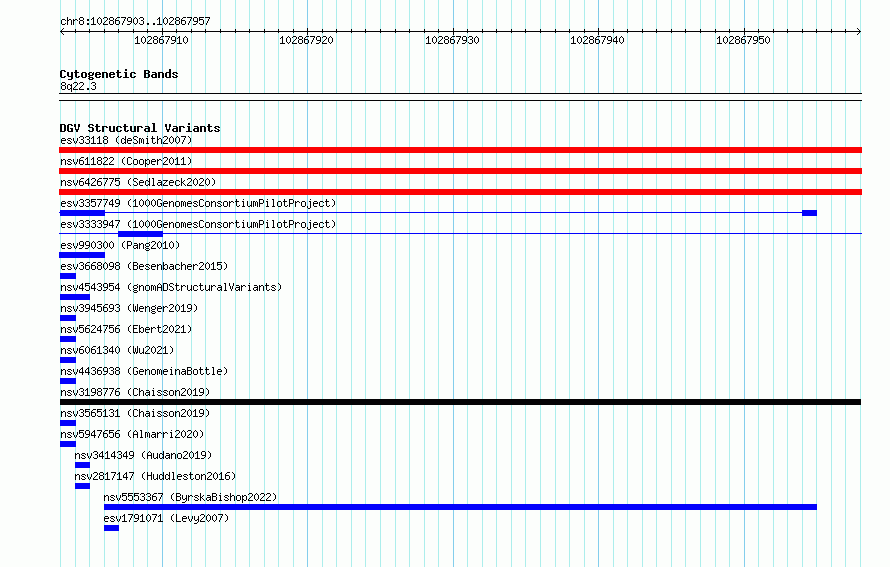This screenshot has height=567, width=890.
Task: Select nsv3414349 (Audano2019) label
Action: pos(143,455)
